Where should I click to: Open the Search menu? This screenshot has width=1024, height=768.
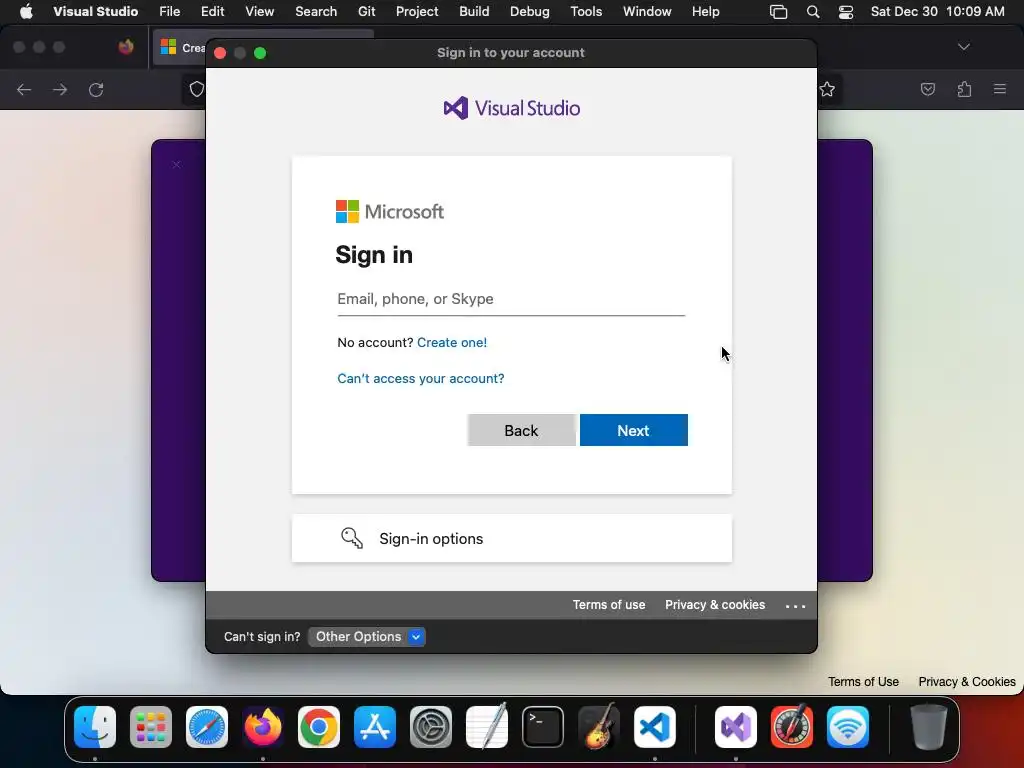pos(316,12)
